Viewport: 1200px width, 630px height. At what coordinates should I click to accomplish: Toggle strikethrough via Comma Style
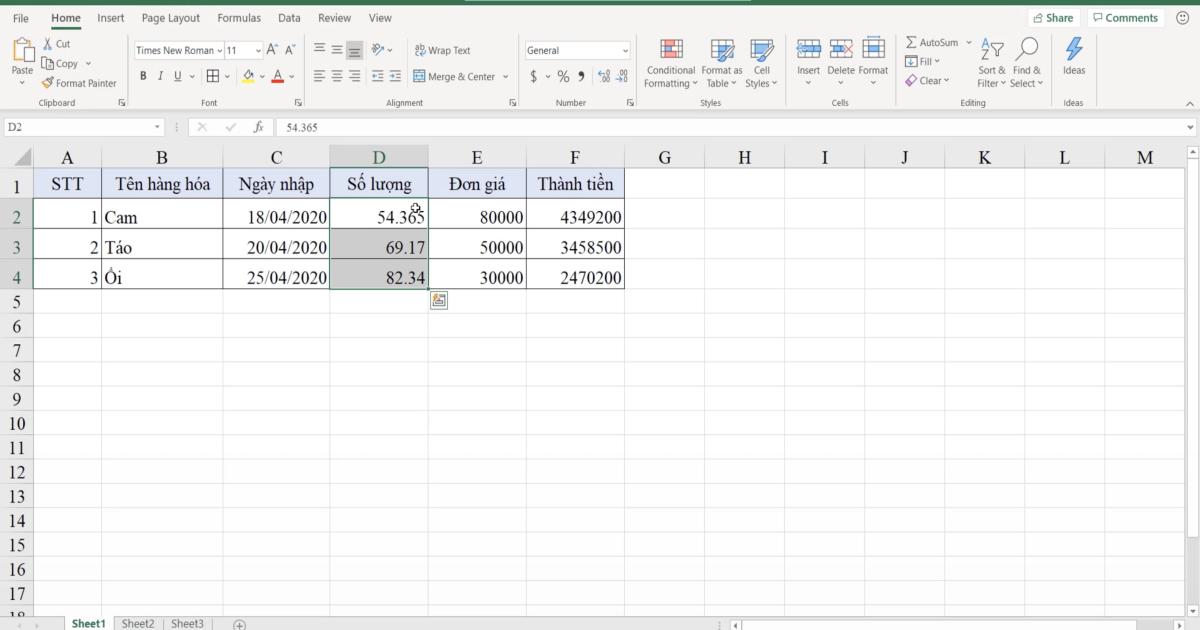[x=580, y=75]
